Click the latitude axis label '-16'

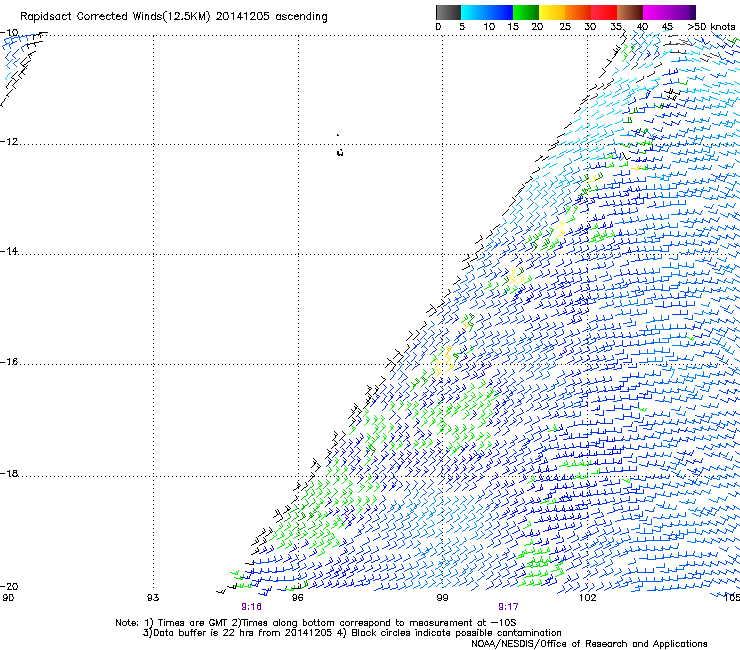point(9,362)
